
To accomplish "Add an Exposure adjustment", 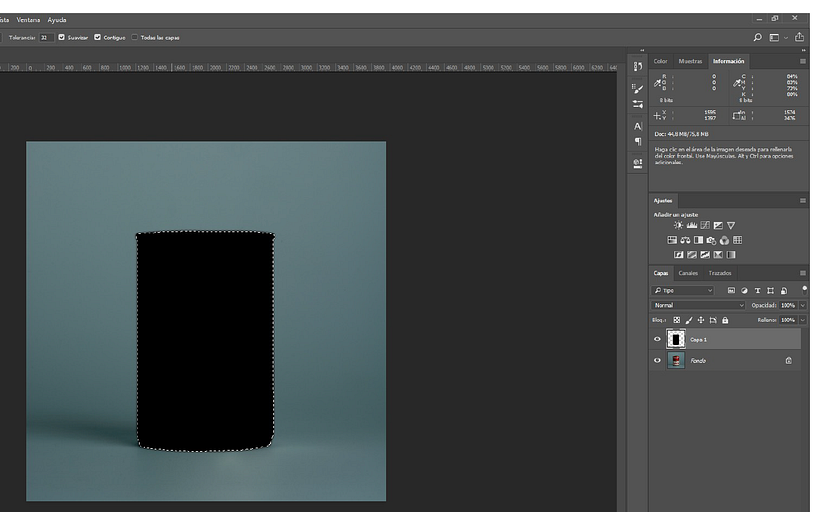I will [x=718, y=225].
